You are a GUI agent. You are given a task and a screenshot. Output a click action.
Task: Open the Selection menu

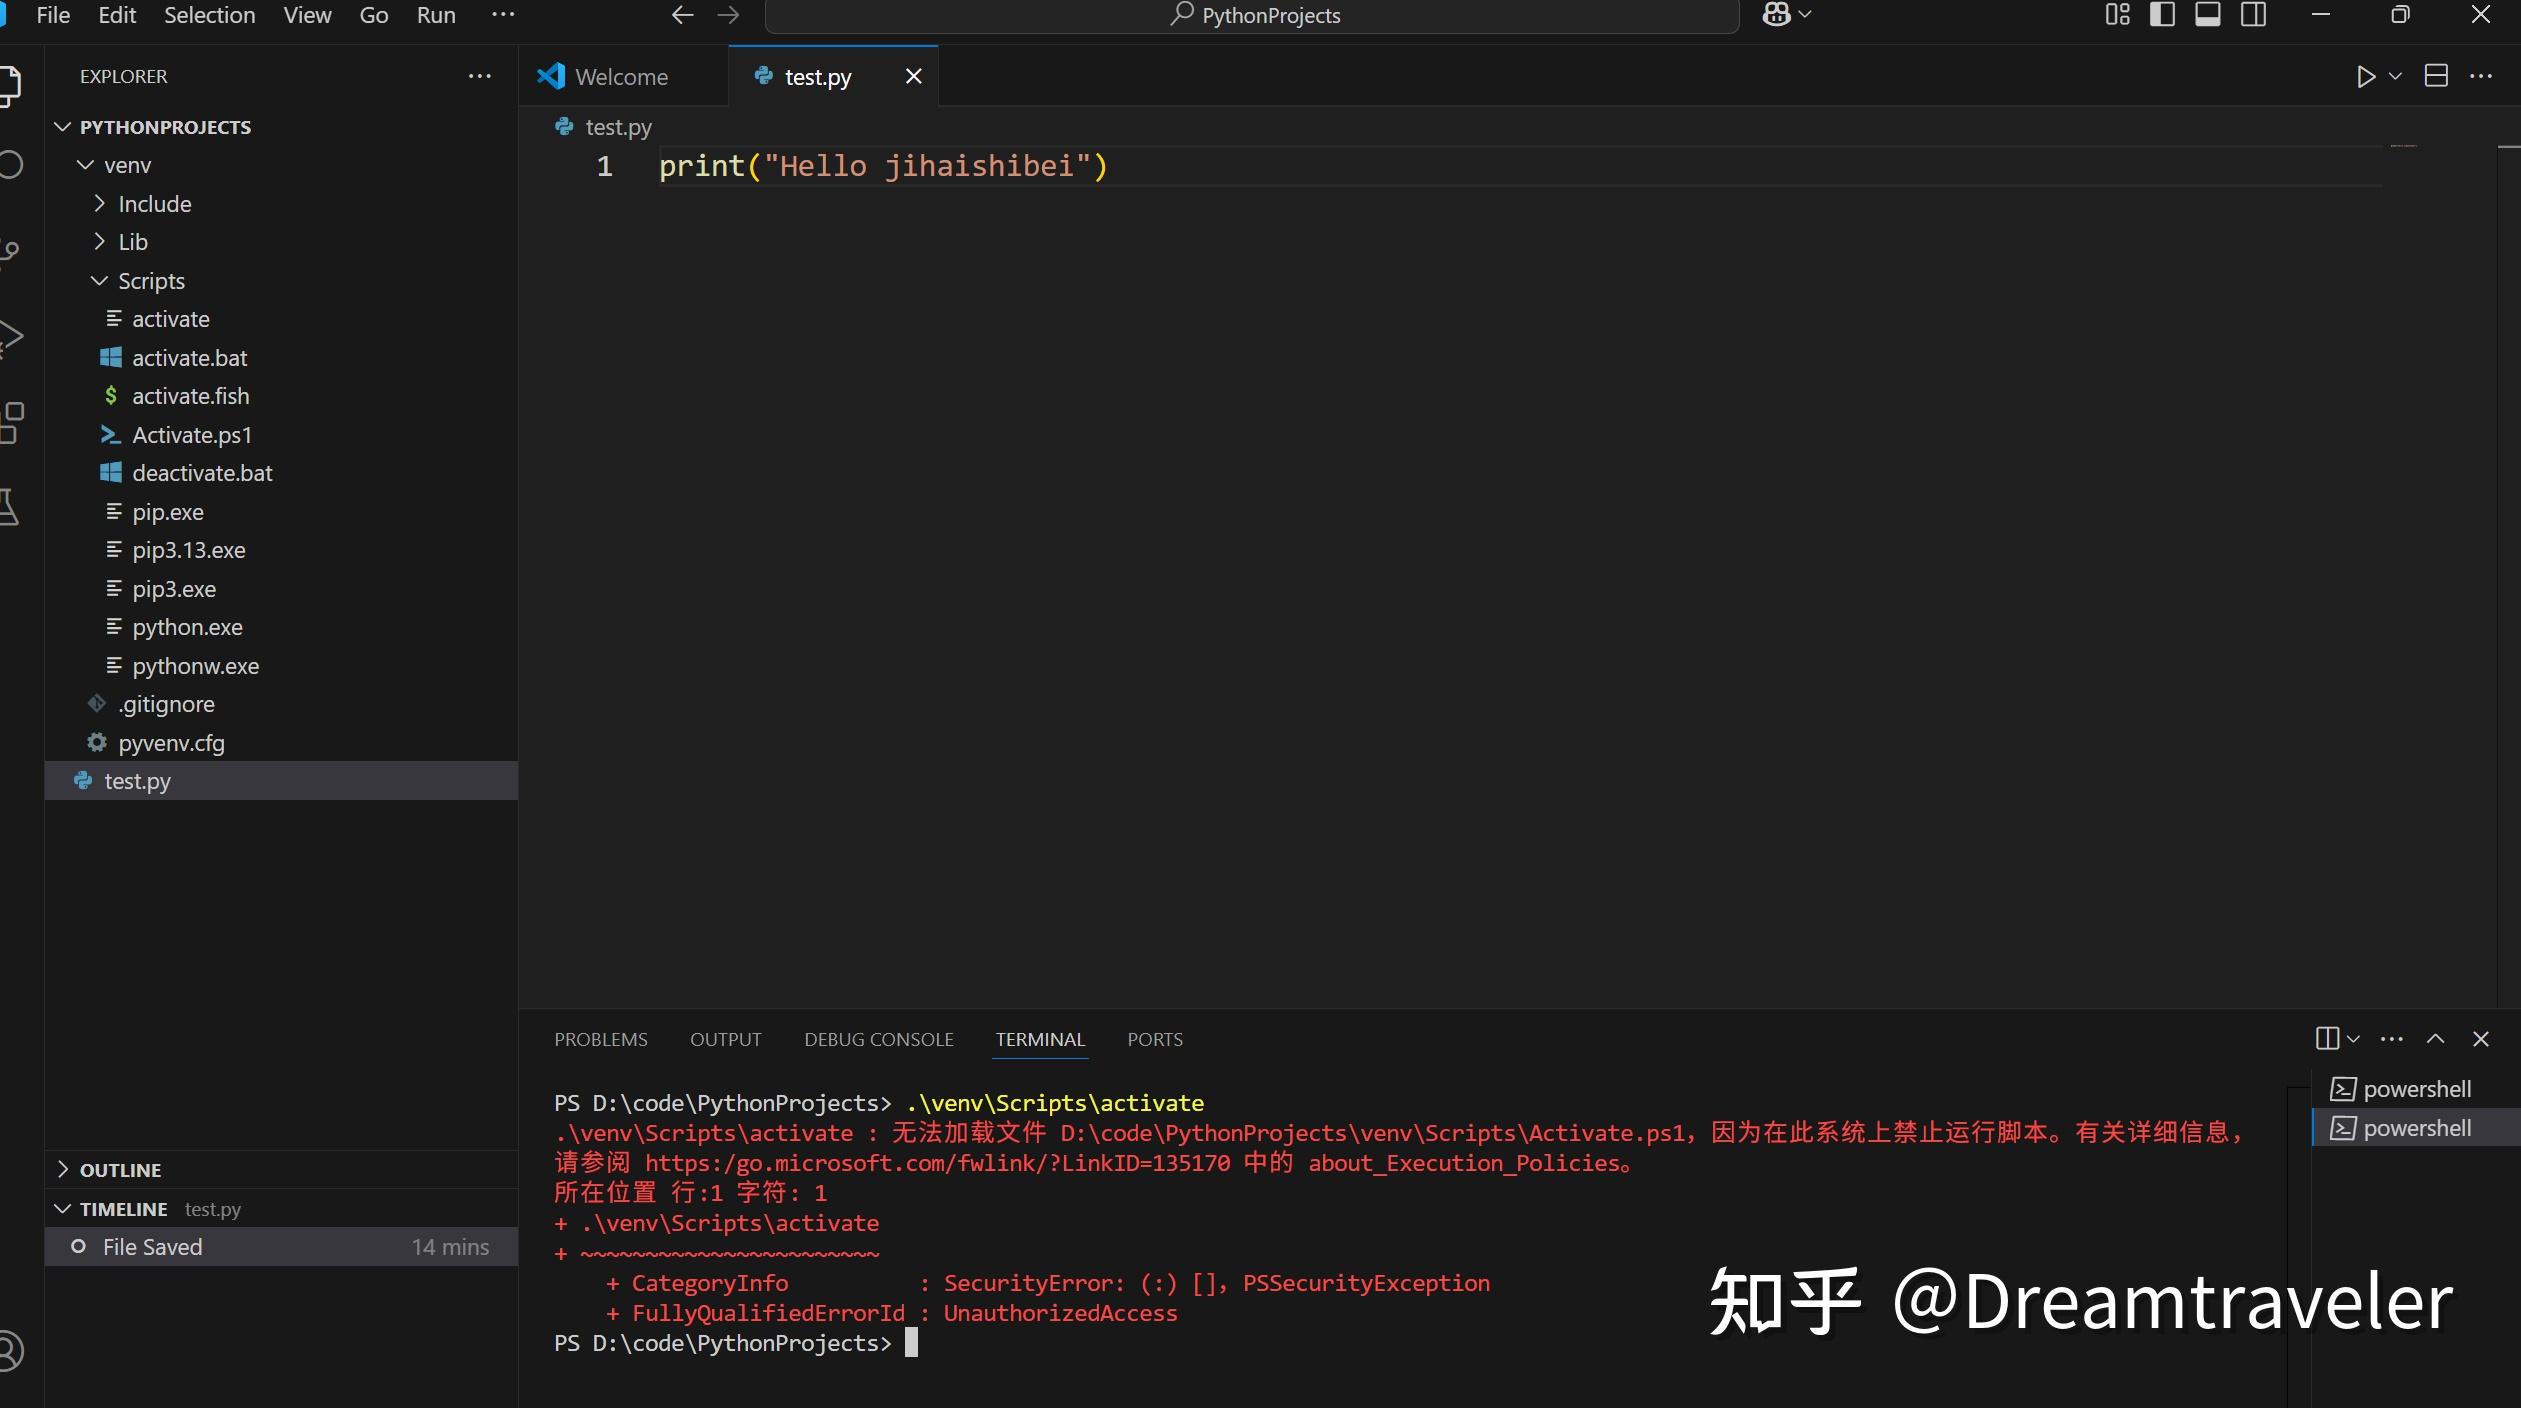click(x=209, y=15)
